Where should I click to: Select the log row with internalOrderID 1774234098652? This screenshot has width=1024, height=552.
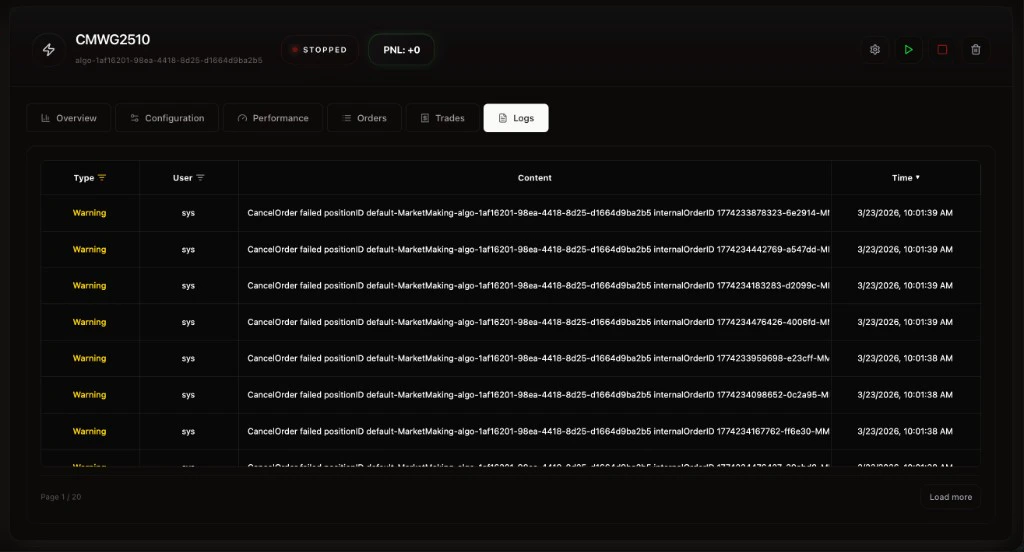511,395
